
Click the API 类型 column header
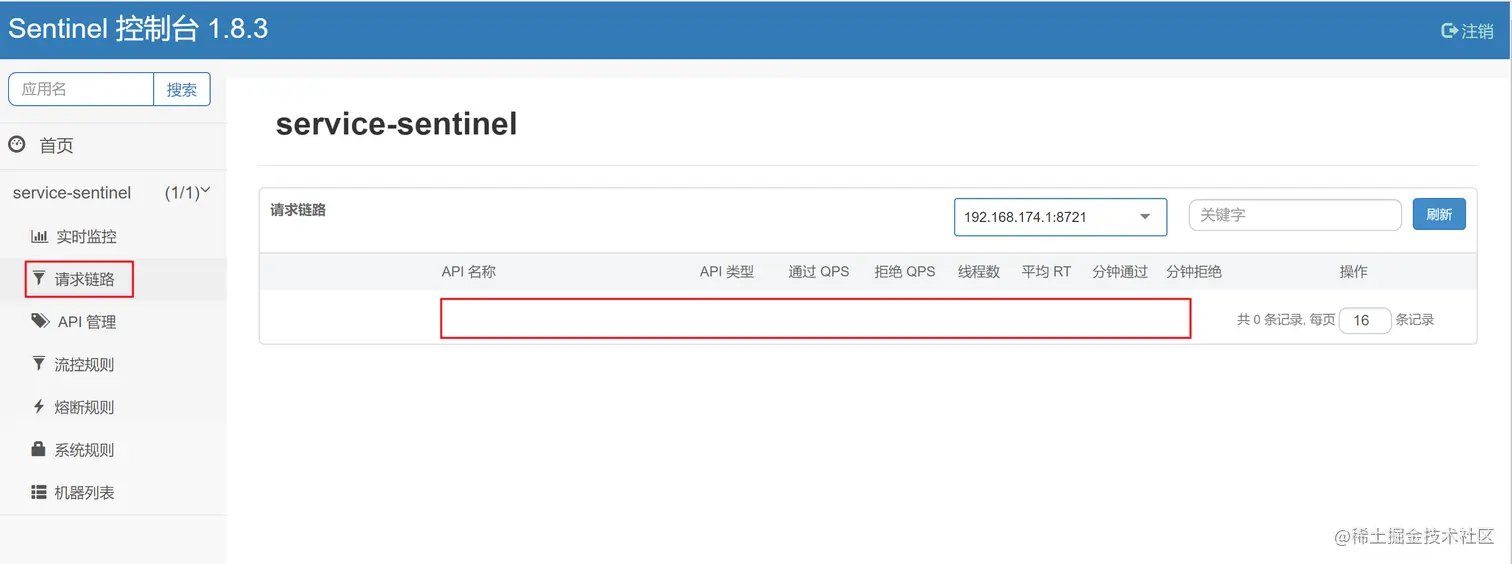(x=727, y=271)
